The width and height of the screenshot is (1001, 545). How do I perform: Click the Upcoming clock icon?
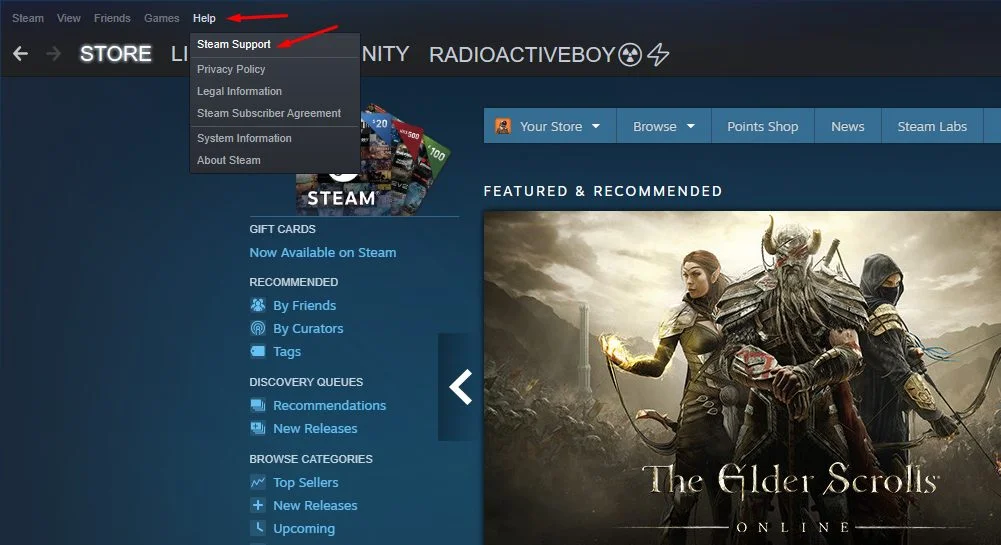pos(258,528)
